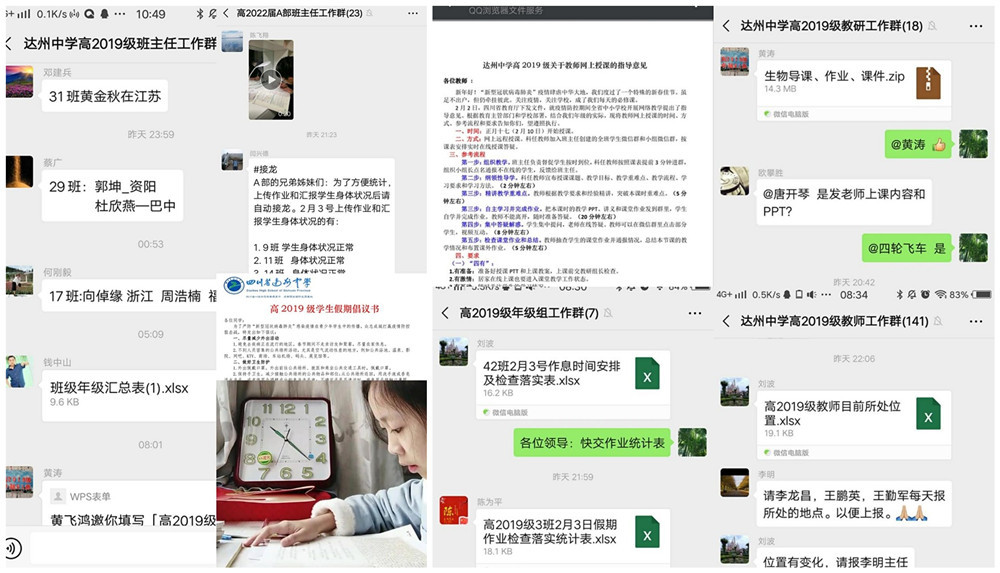Go back from 高2019级年级组工作群

(445, 313)
